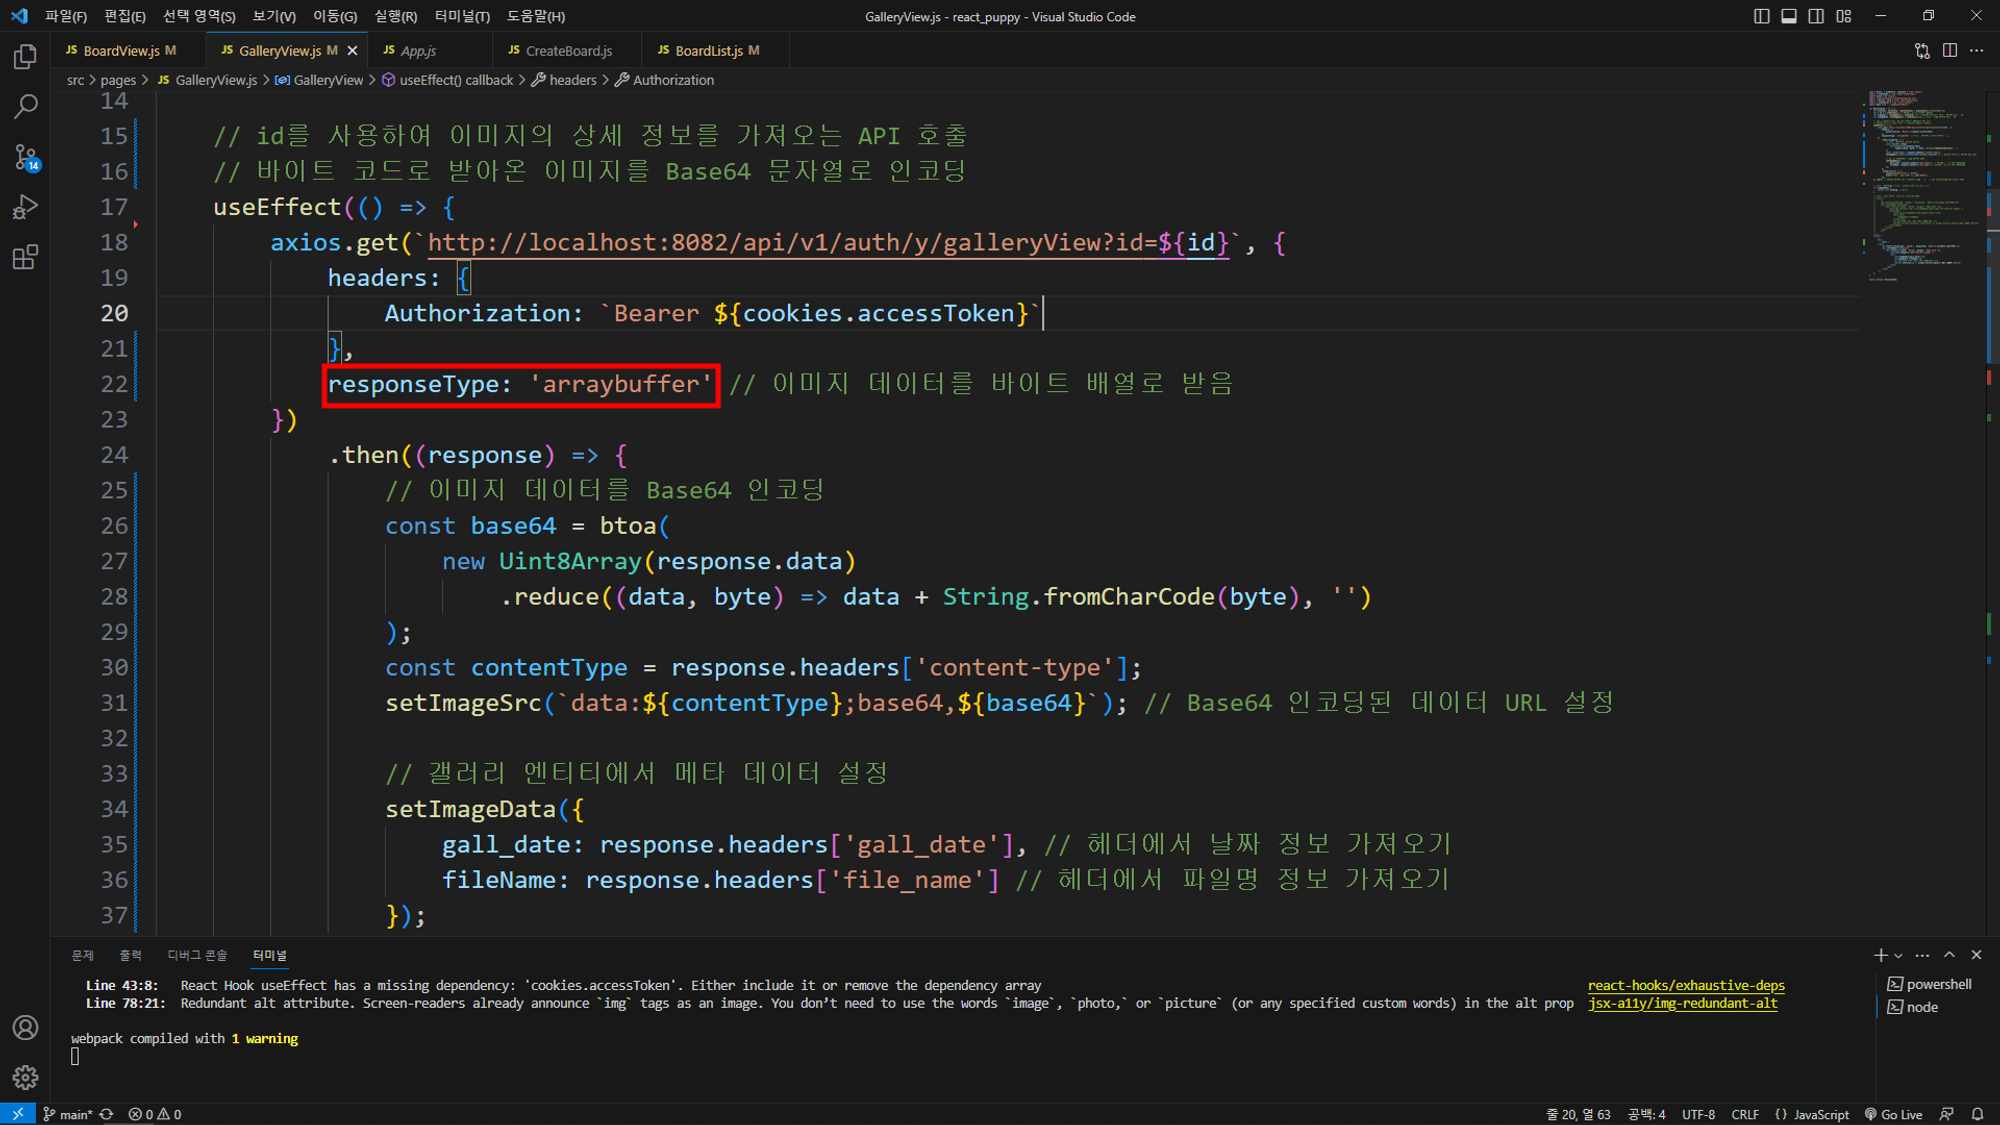The image size is (2000, 1125).
Task: Open the Run and Debug view
Action: (25, 207)
